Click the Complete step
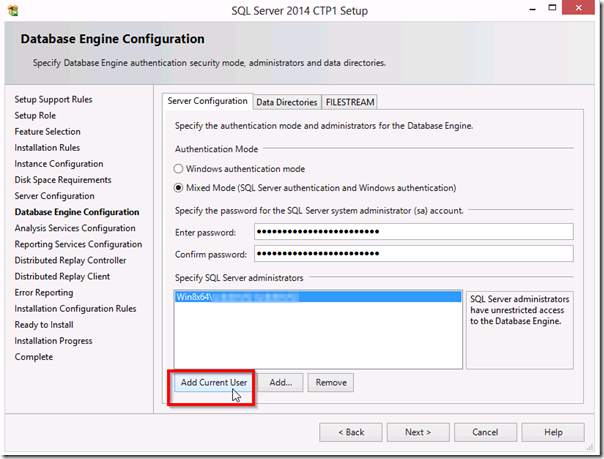Screen dimensions: 604x459 (x=34, y=357)
